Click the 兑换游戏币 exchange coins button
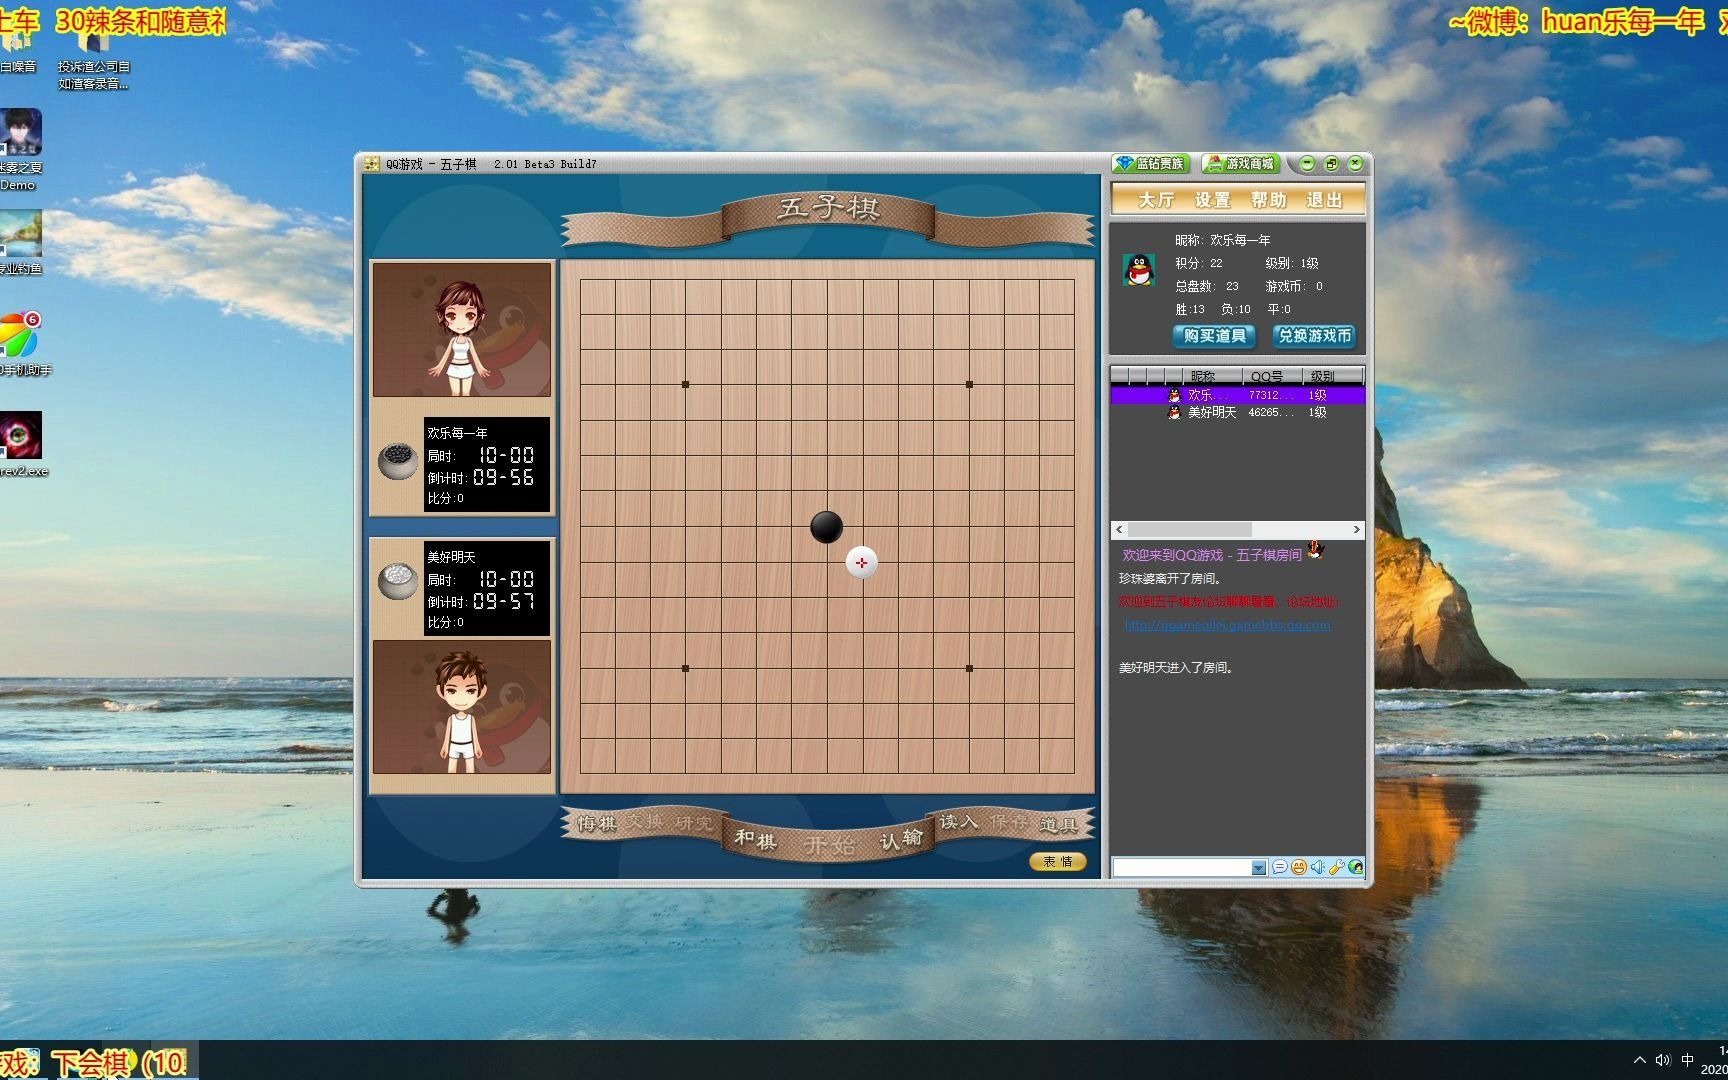The width and height of the screenshot is (1728, 1080). [x=1314, y=336]
